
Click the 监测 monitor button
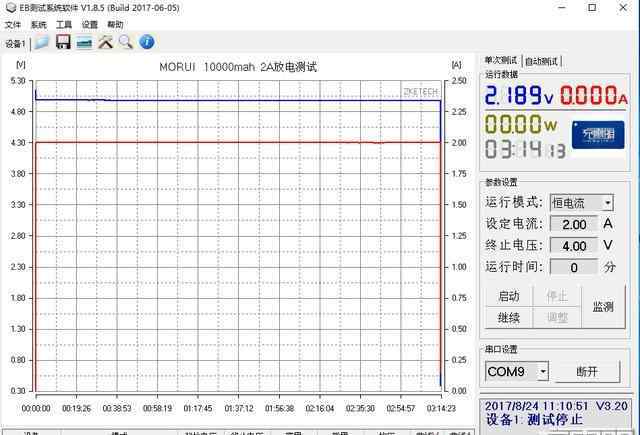click(603, 307)
